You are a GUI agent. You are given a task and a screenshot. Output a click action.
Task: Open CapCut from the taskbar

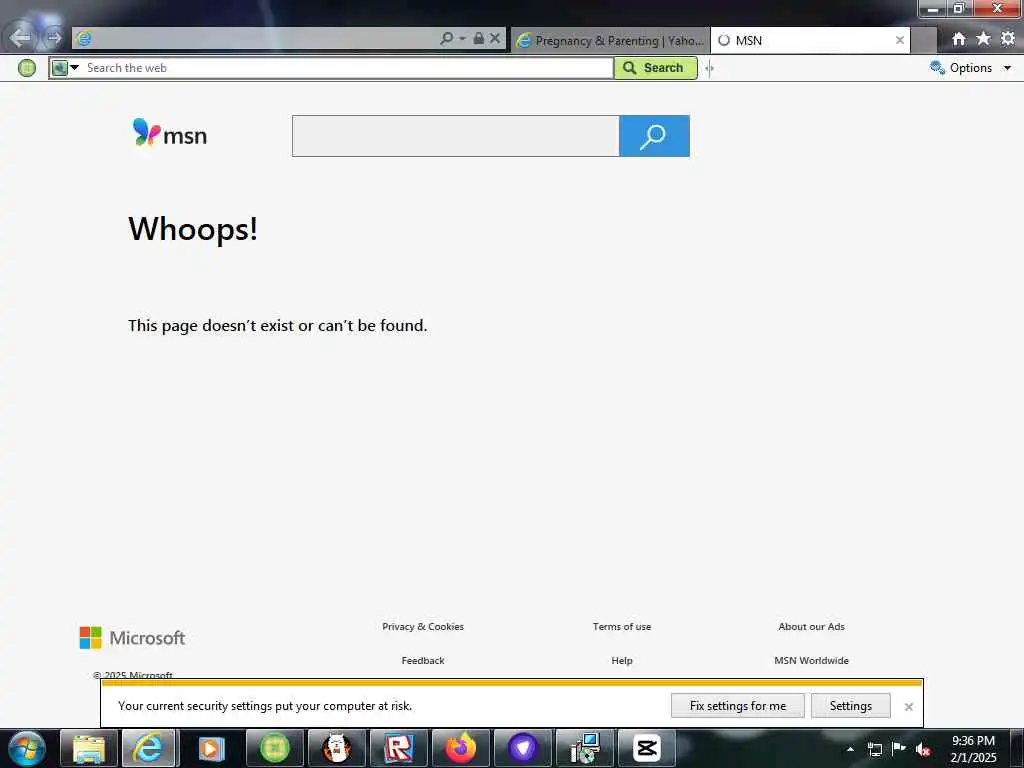pos(647,748)
